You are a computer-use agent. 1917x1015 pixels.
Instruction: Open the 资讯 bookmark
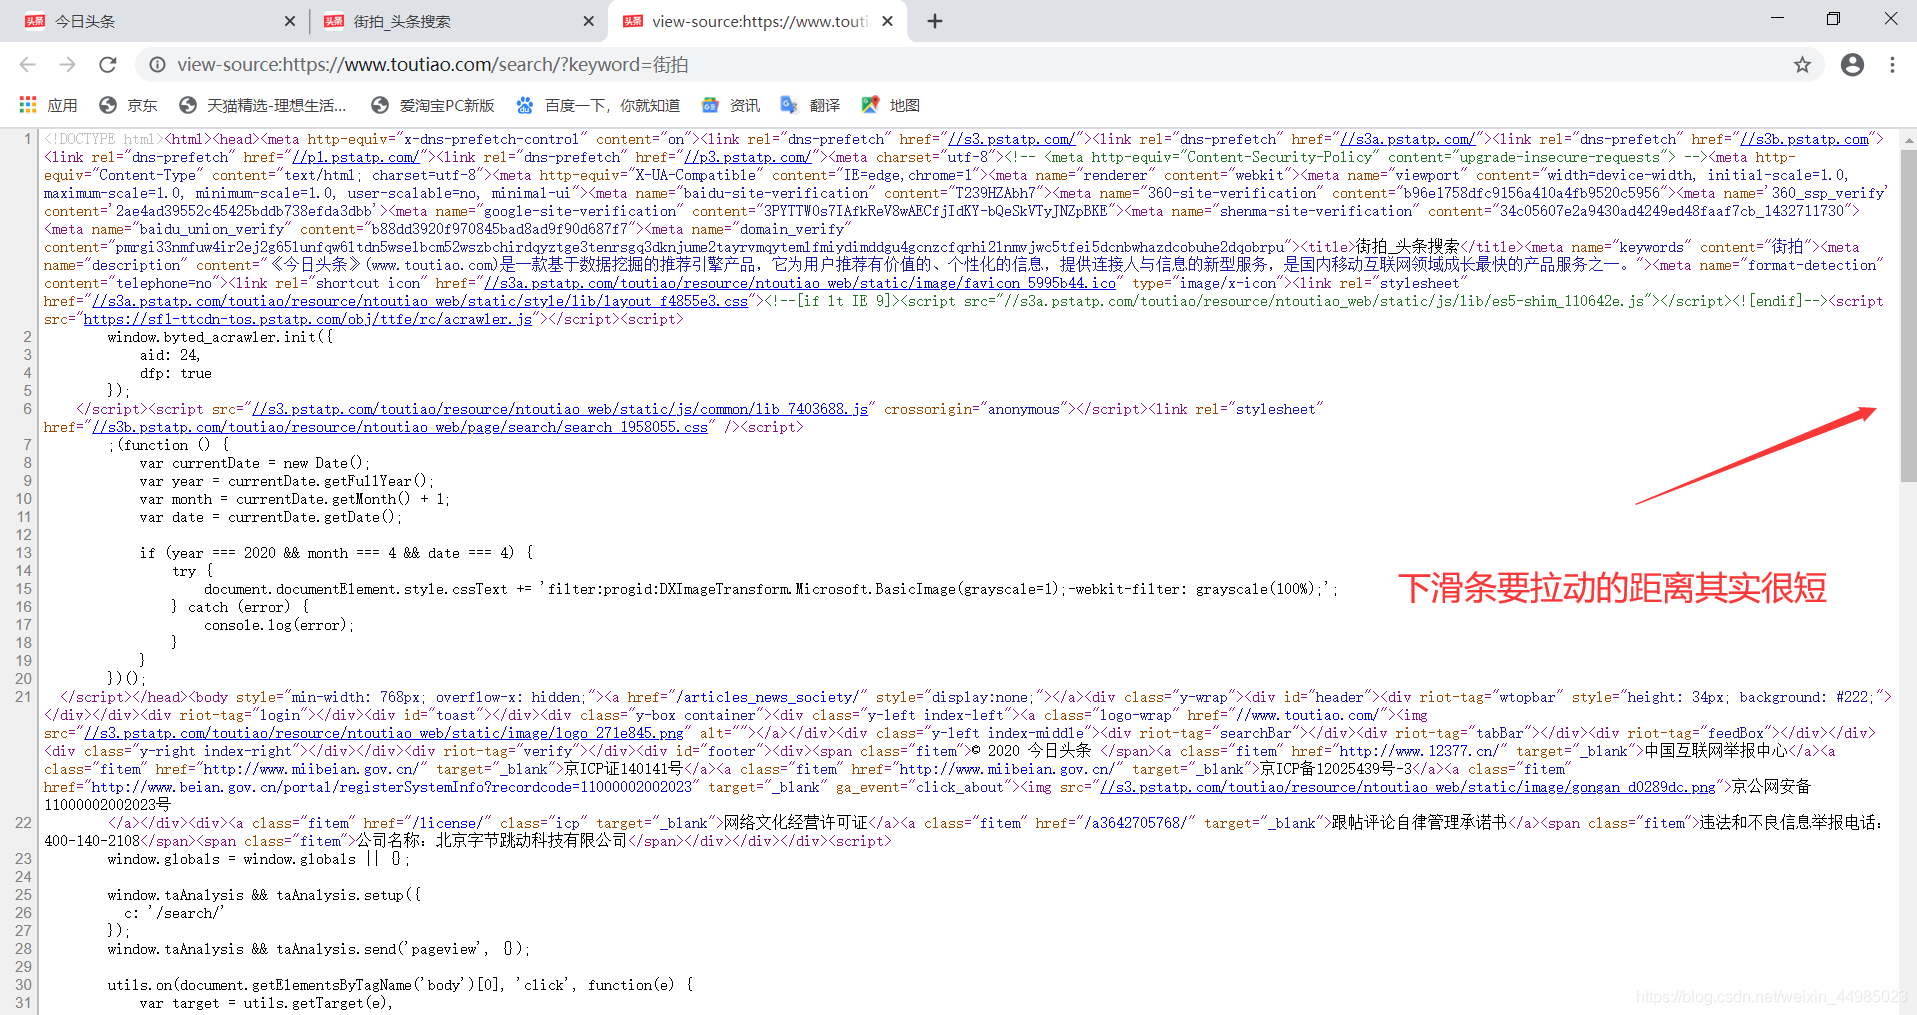point(731,105)
